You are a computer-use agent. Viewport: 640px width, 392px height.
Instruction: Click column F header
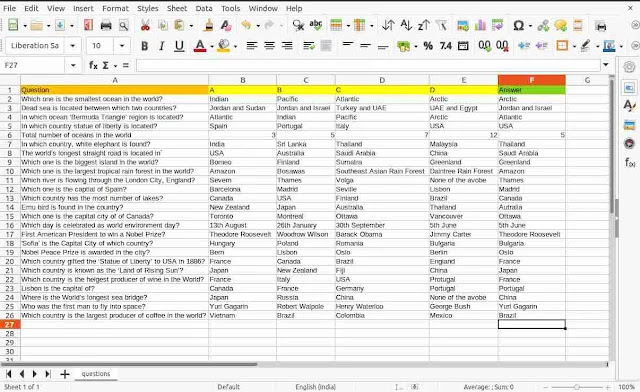pyautogui.click(x=531, y=80)
